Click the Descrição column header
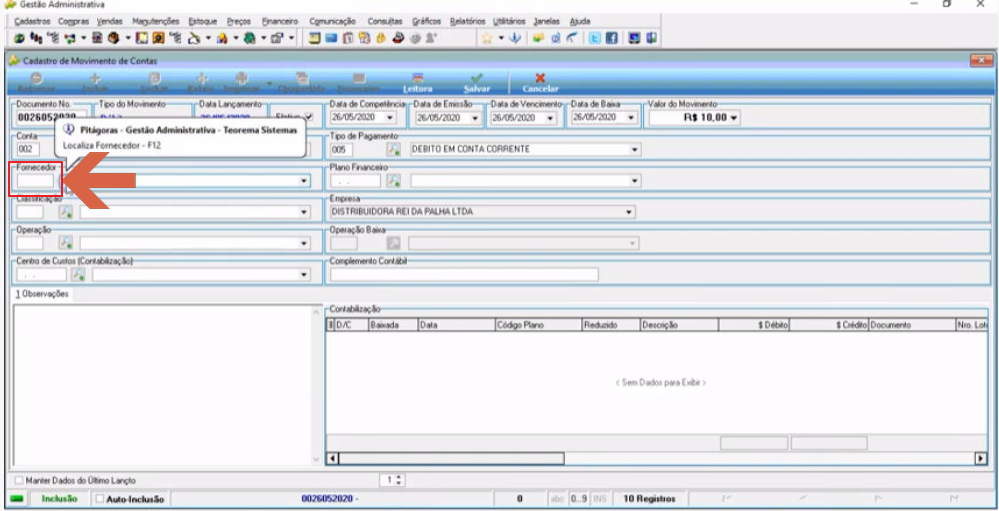Viewport: 999px width, 511px height. tap(679, 325)
